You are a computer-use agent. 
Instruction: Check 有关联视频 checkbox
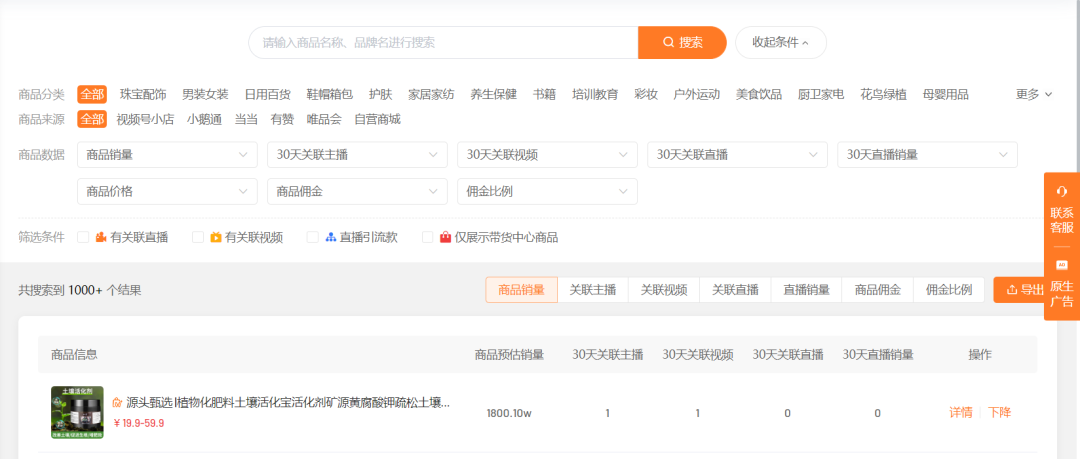pos(198,238)
